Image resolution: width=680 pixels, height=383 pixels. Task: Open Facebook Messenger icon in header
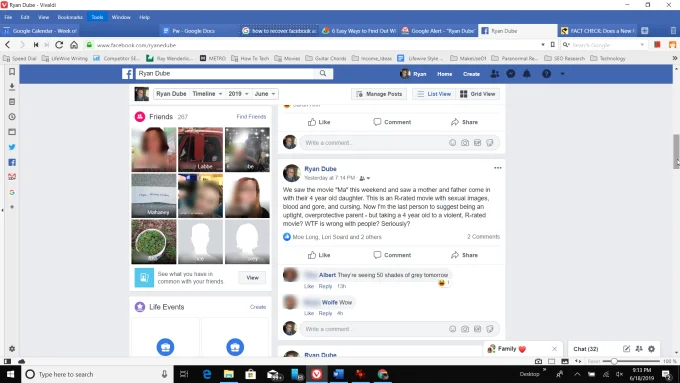[511, 74]
